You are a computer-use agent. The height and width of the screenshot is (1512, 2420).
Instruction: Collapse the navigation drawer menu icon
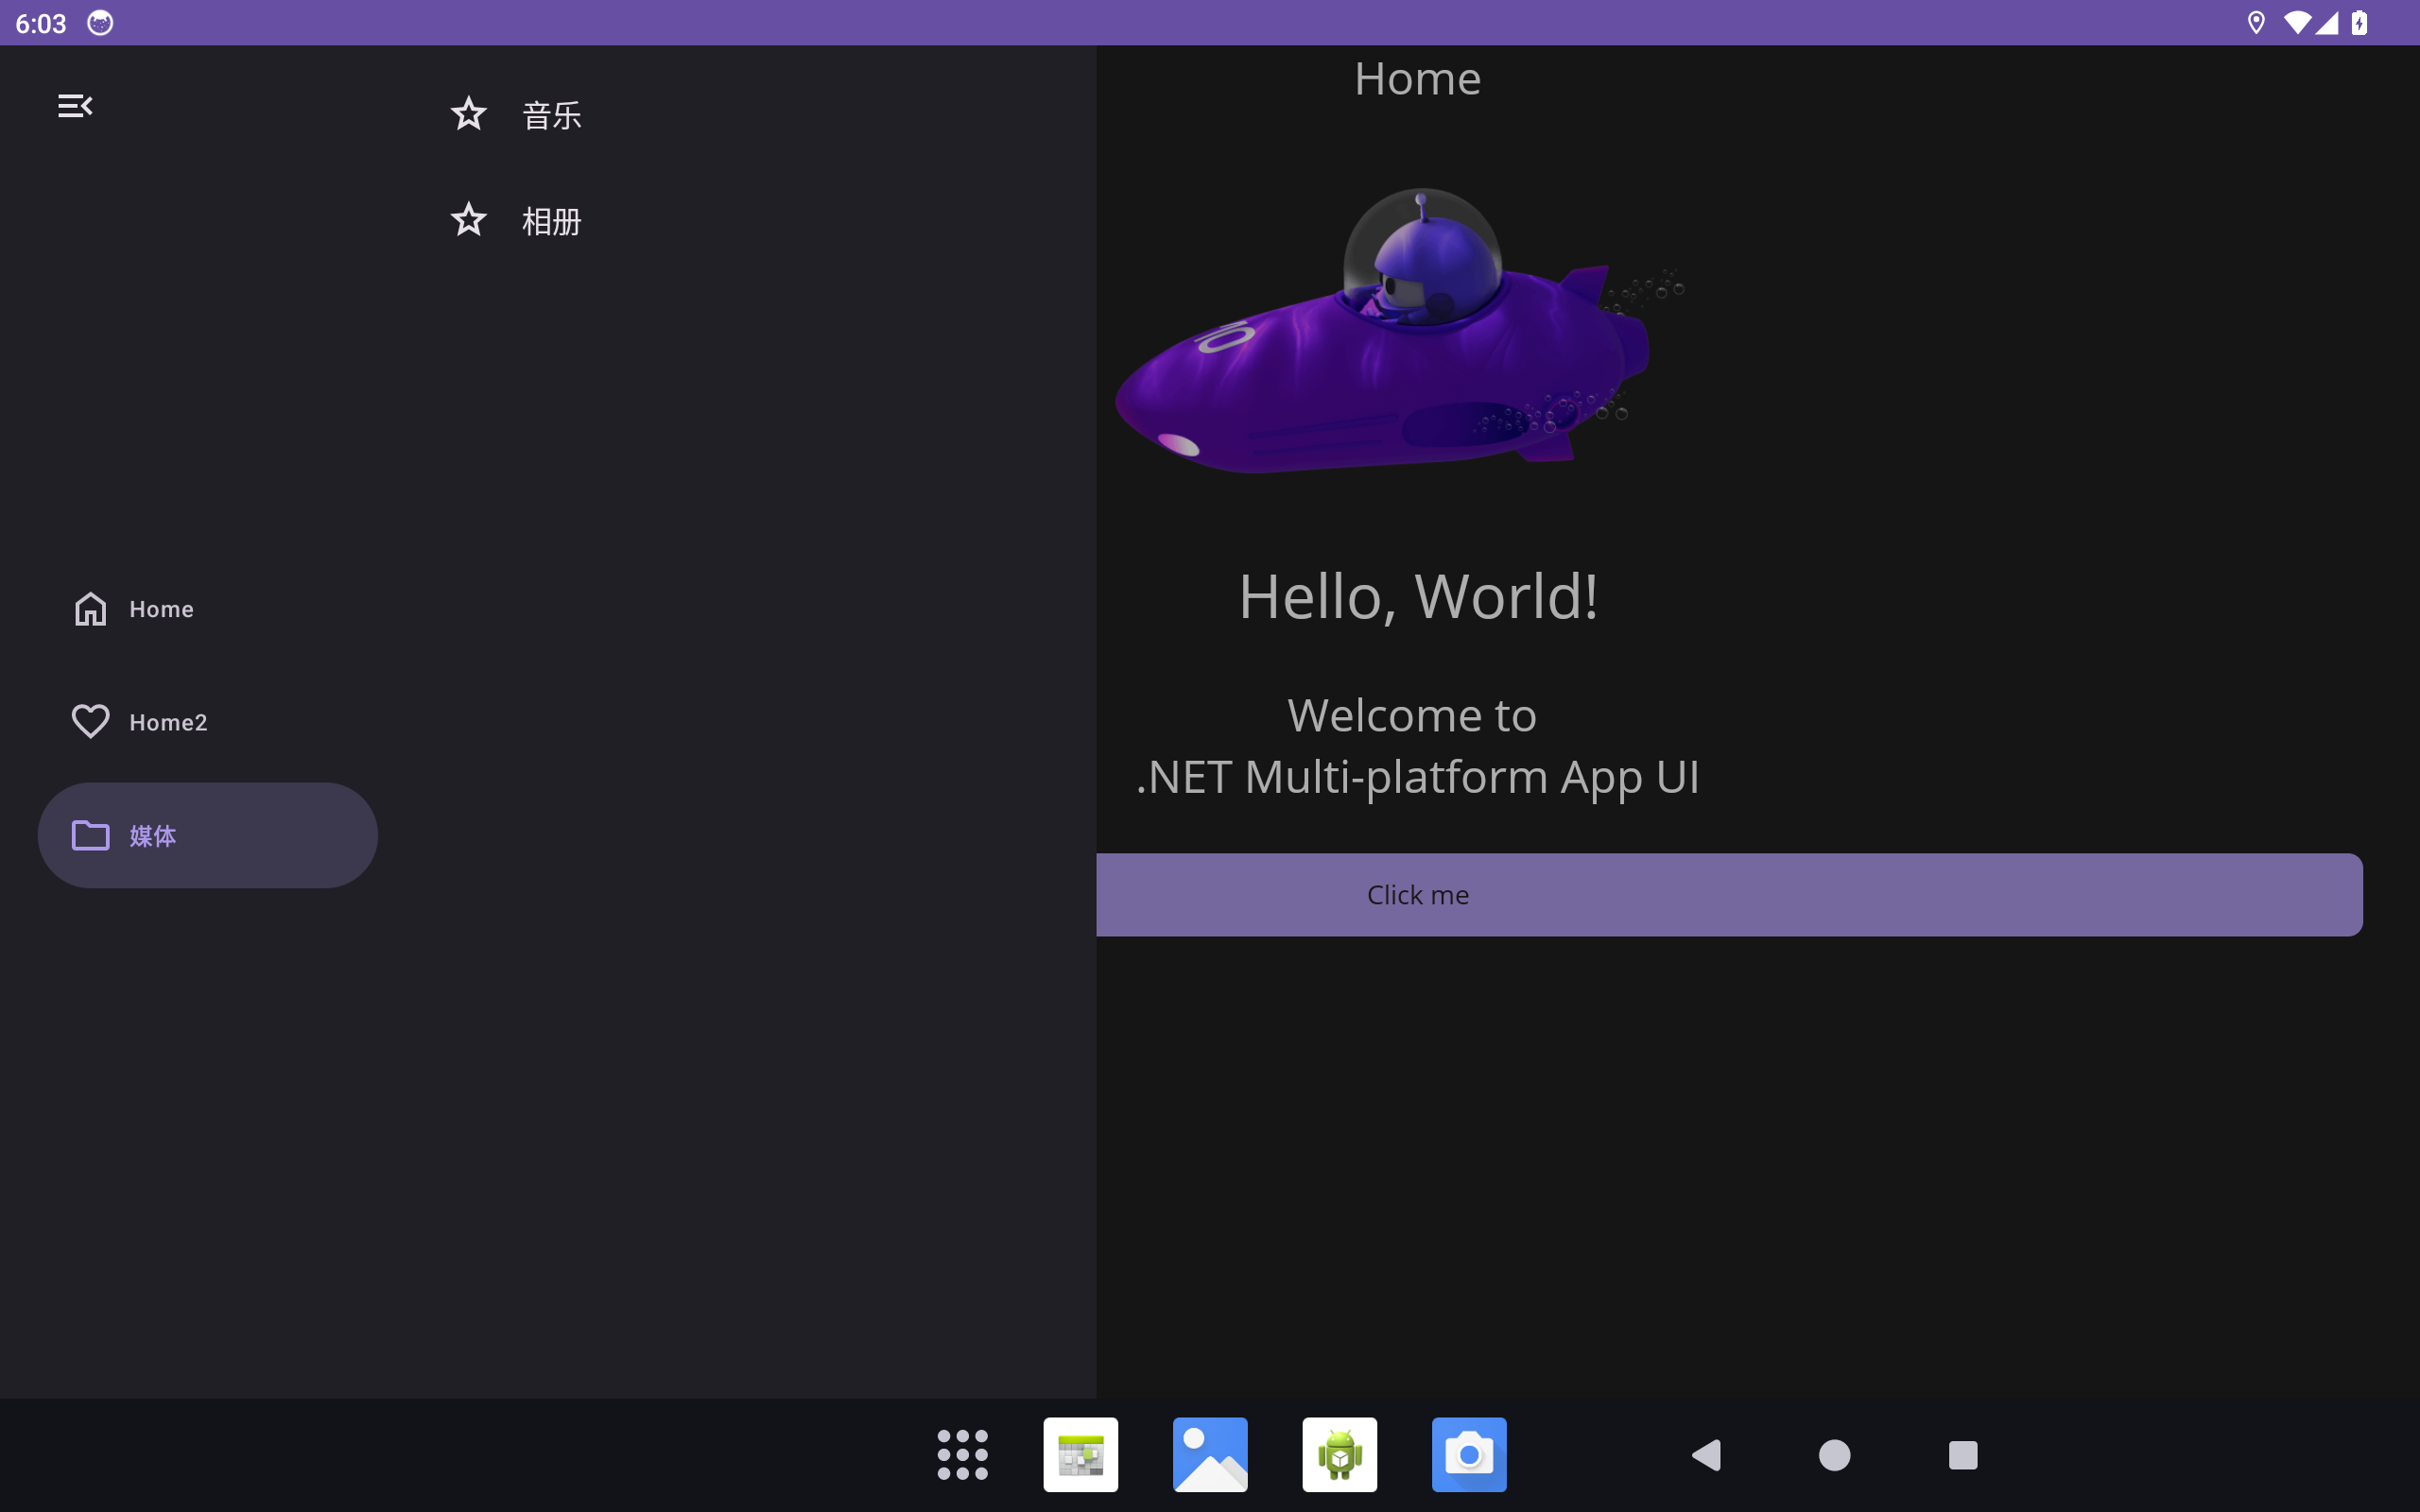pyautogui.click(x=75, y=106)
